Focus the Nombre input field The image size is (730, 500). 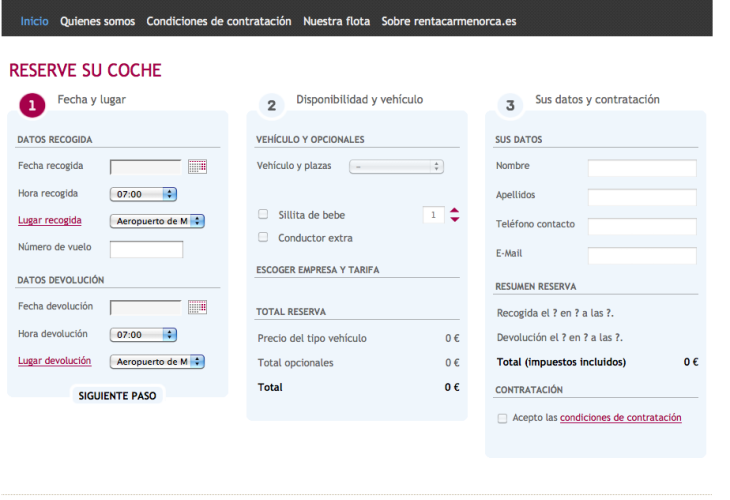[x=642, y=168]
